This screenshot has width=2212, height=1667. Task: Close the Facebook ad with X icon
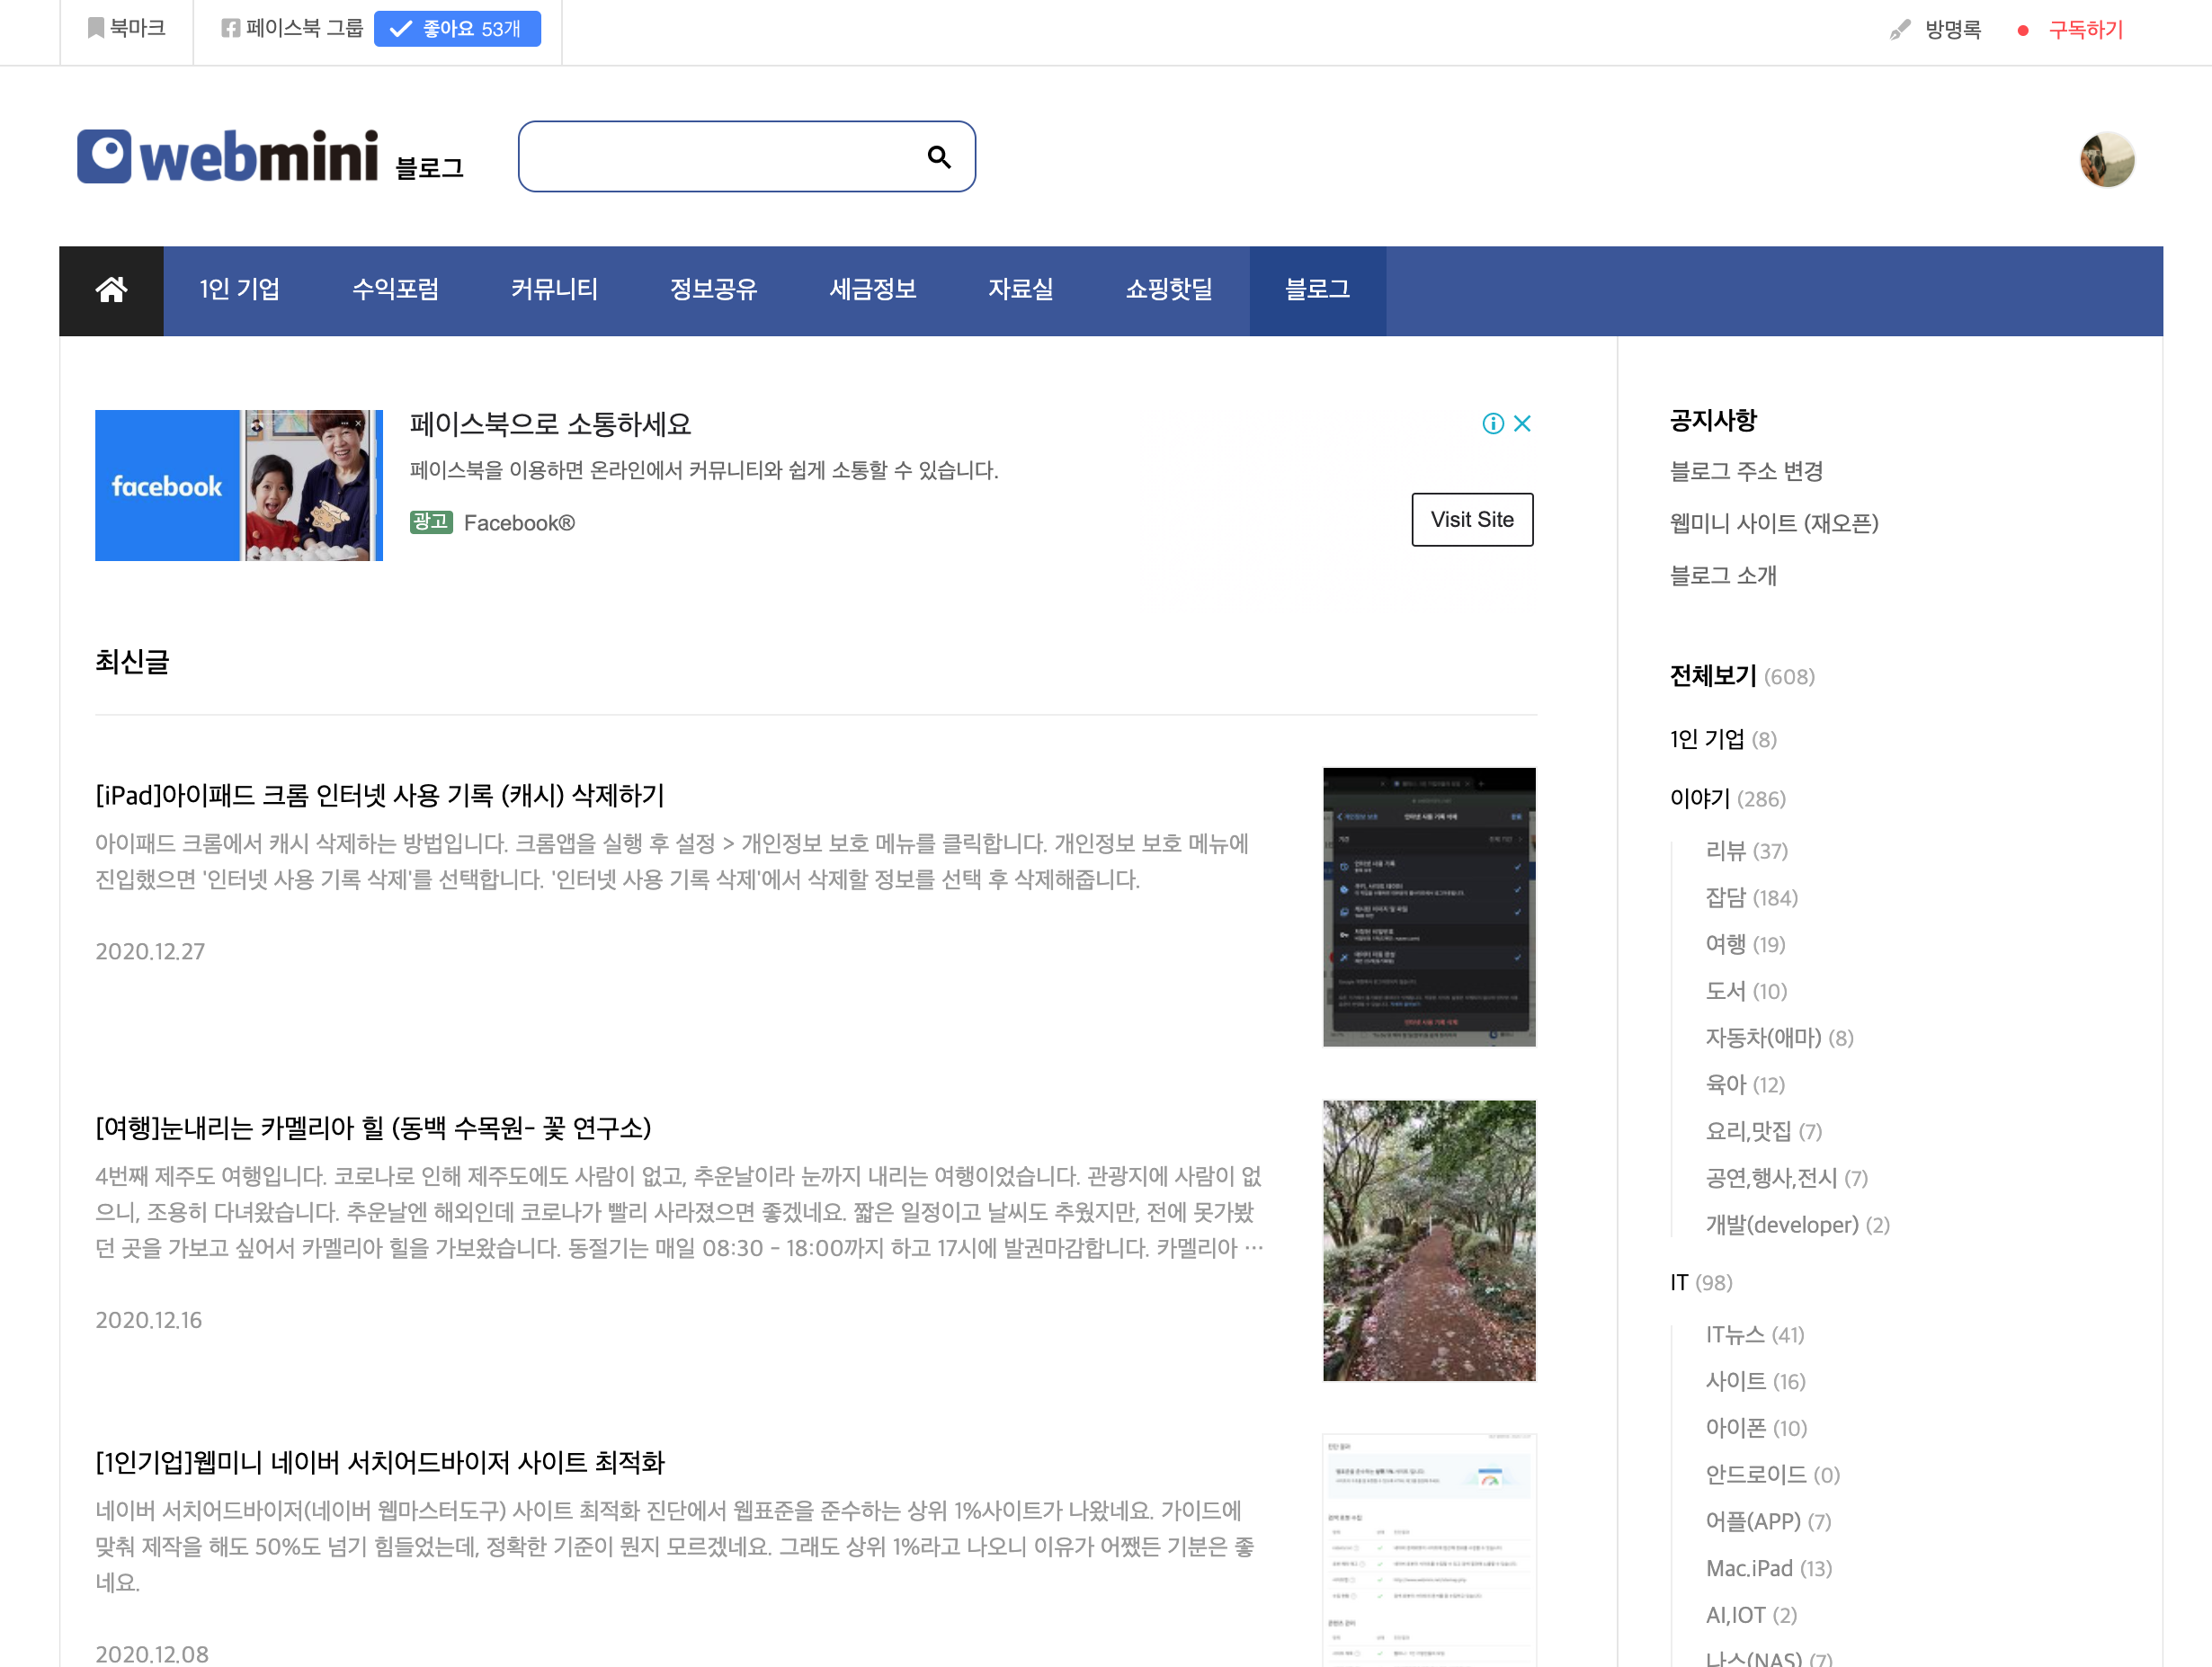[1522, 424]
